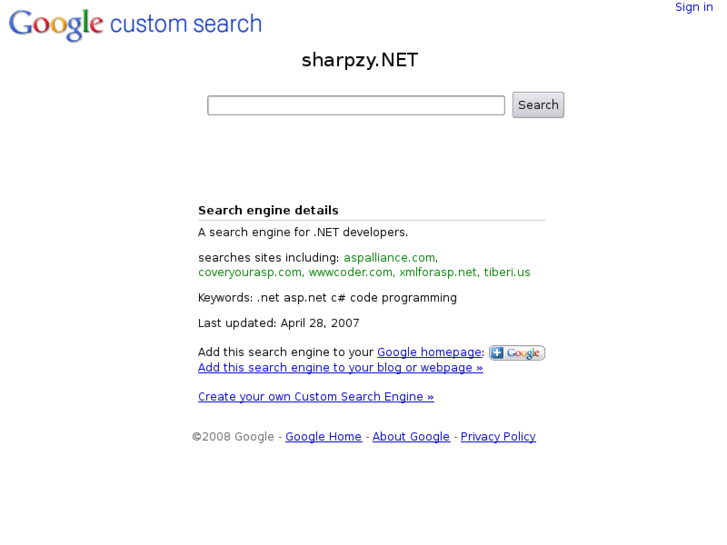Click the aspalliance.com site name

pyautogui.click(x=389, y=258)
